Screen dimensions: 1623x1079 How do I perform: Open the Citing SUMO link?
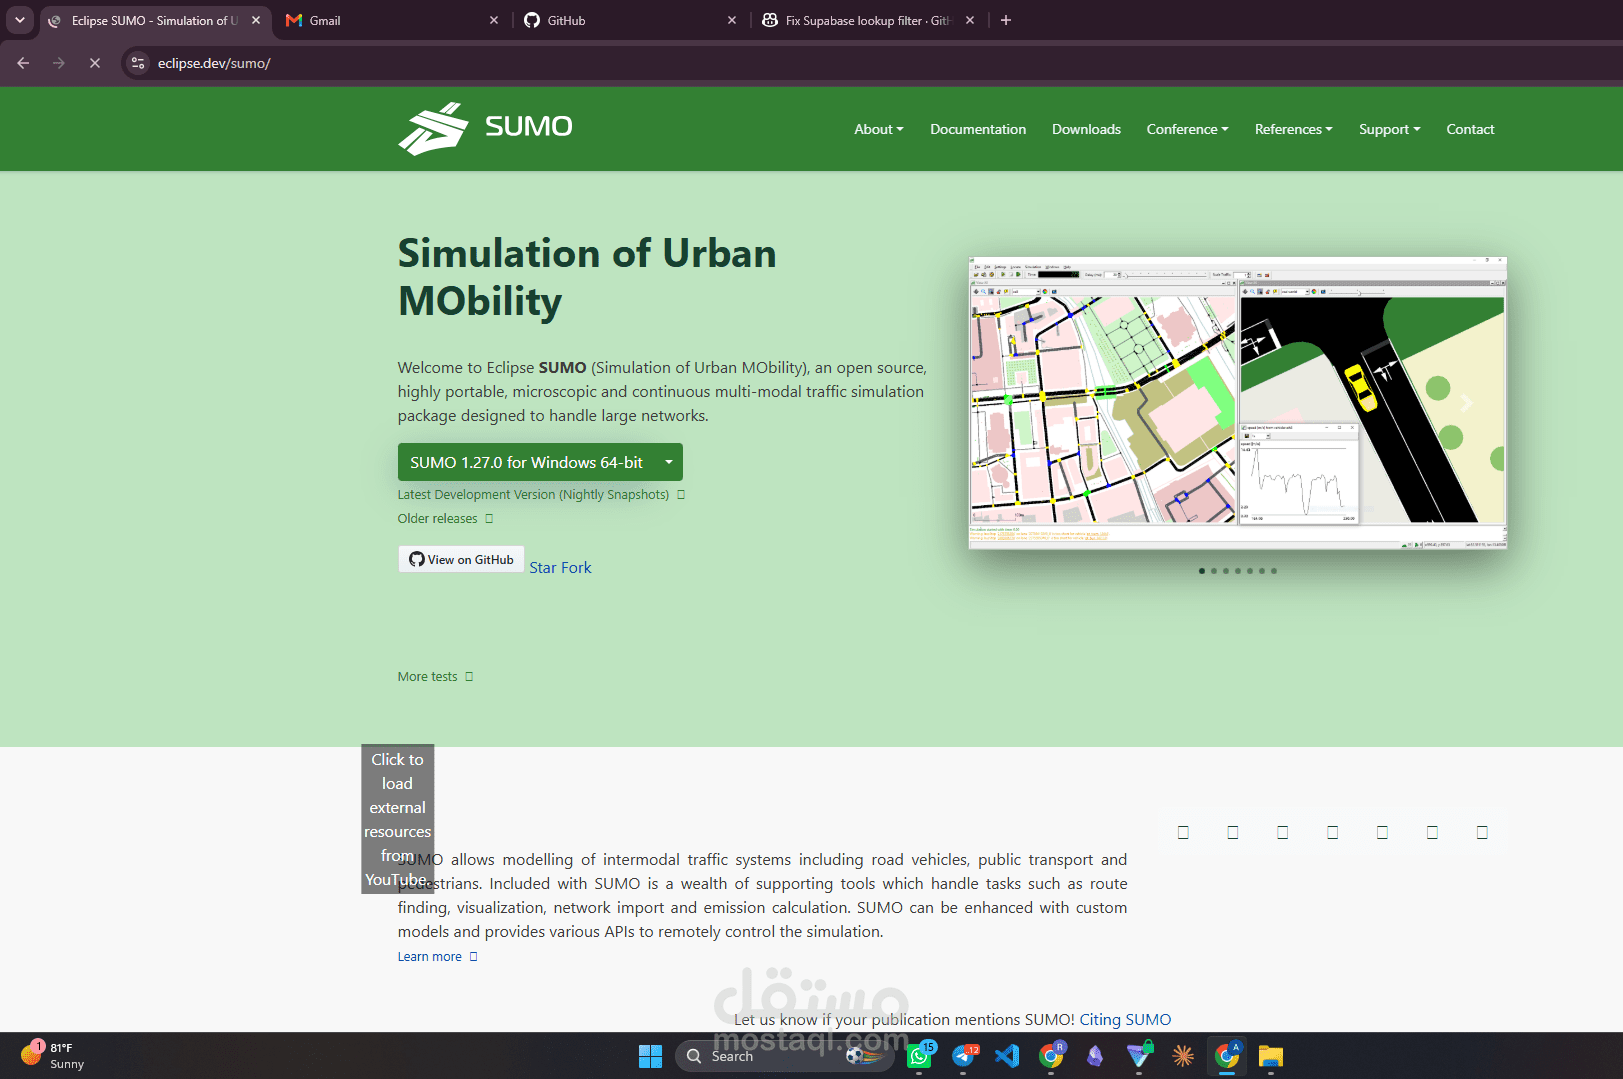click(1125, 1019)
